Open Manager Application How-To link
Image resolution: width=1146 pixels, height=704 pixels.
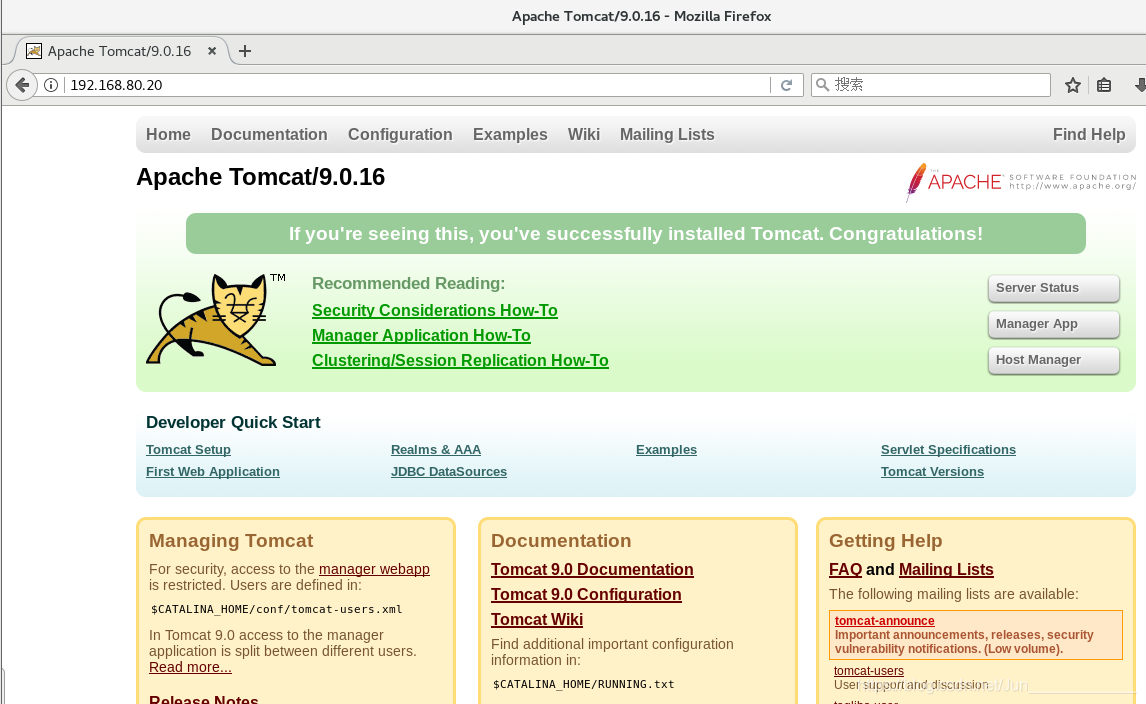click(x=421, y=336)
